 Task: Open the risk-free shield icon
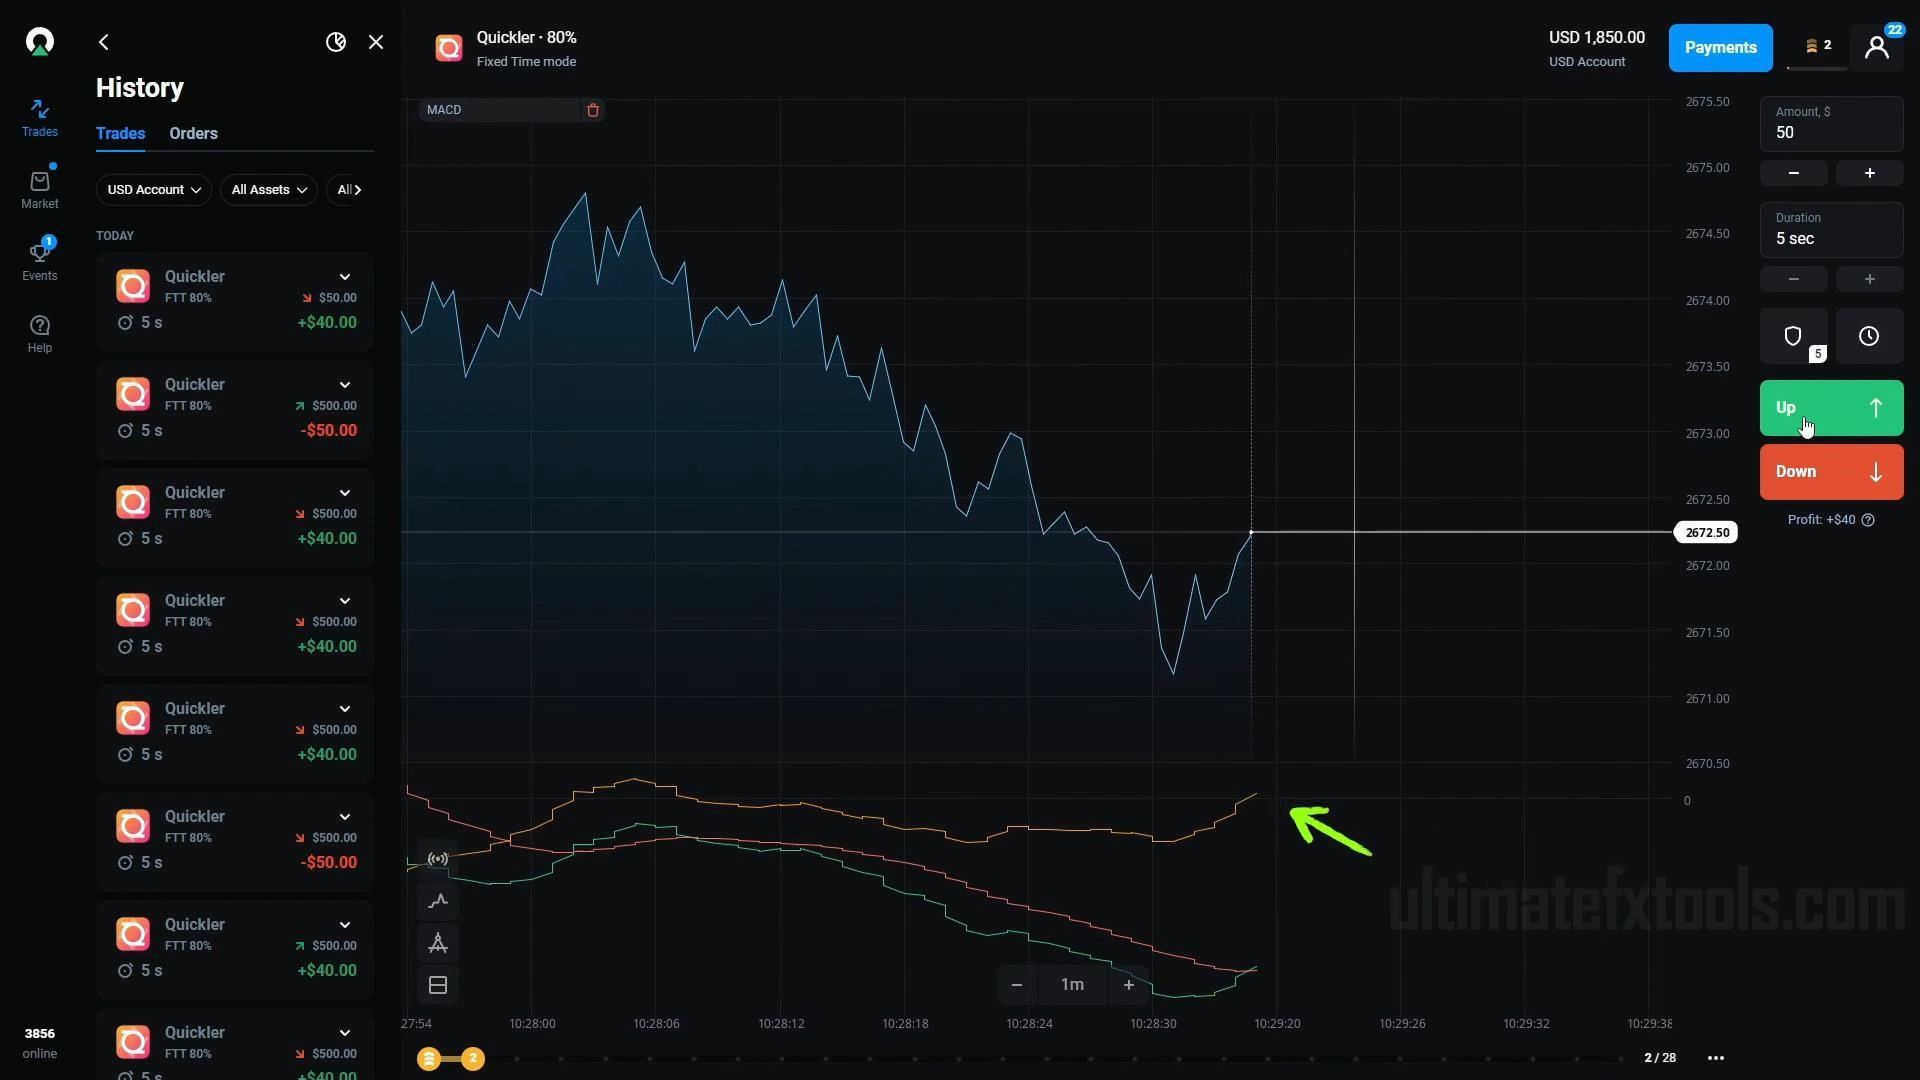point(1793,336)
